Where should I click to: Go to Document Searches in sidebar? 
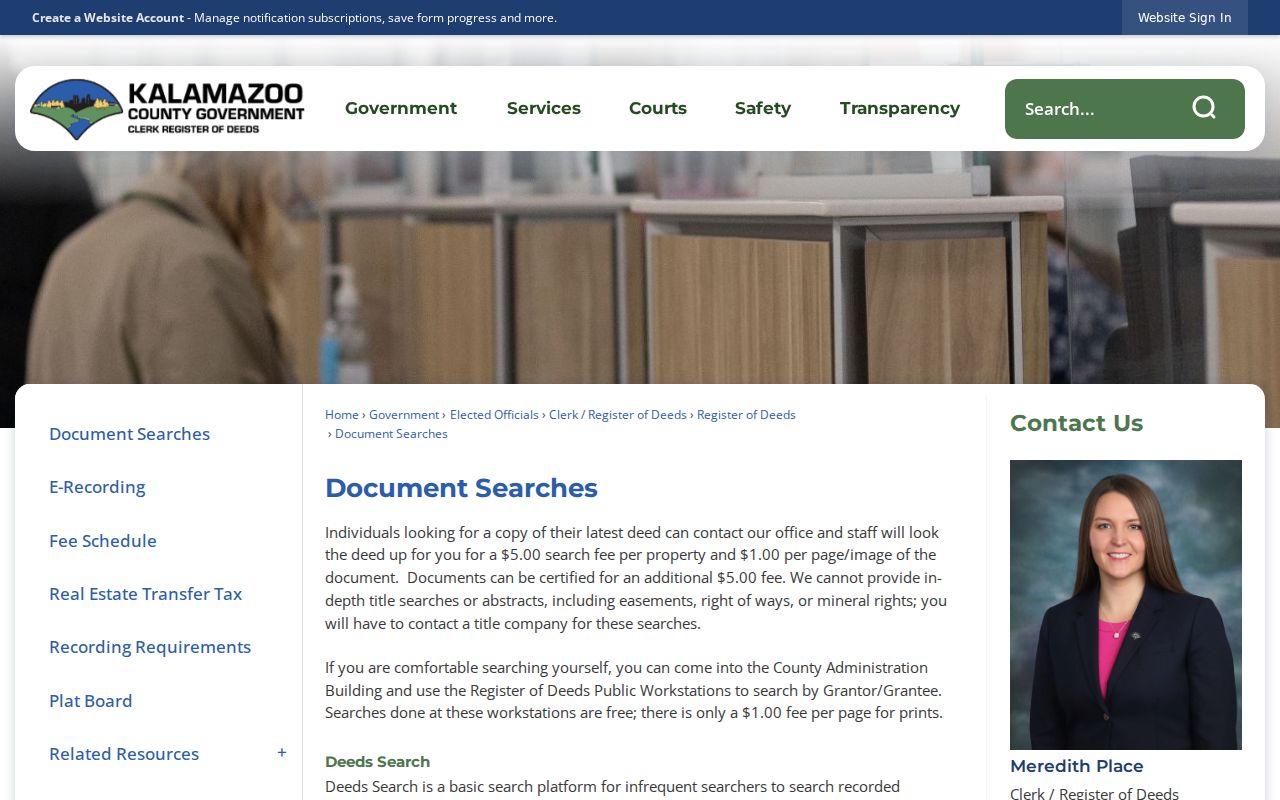tap(130, 434)
